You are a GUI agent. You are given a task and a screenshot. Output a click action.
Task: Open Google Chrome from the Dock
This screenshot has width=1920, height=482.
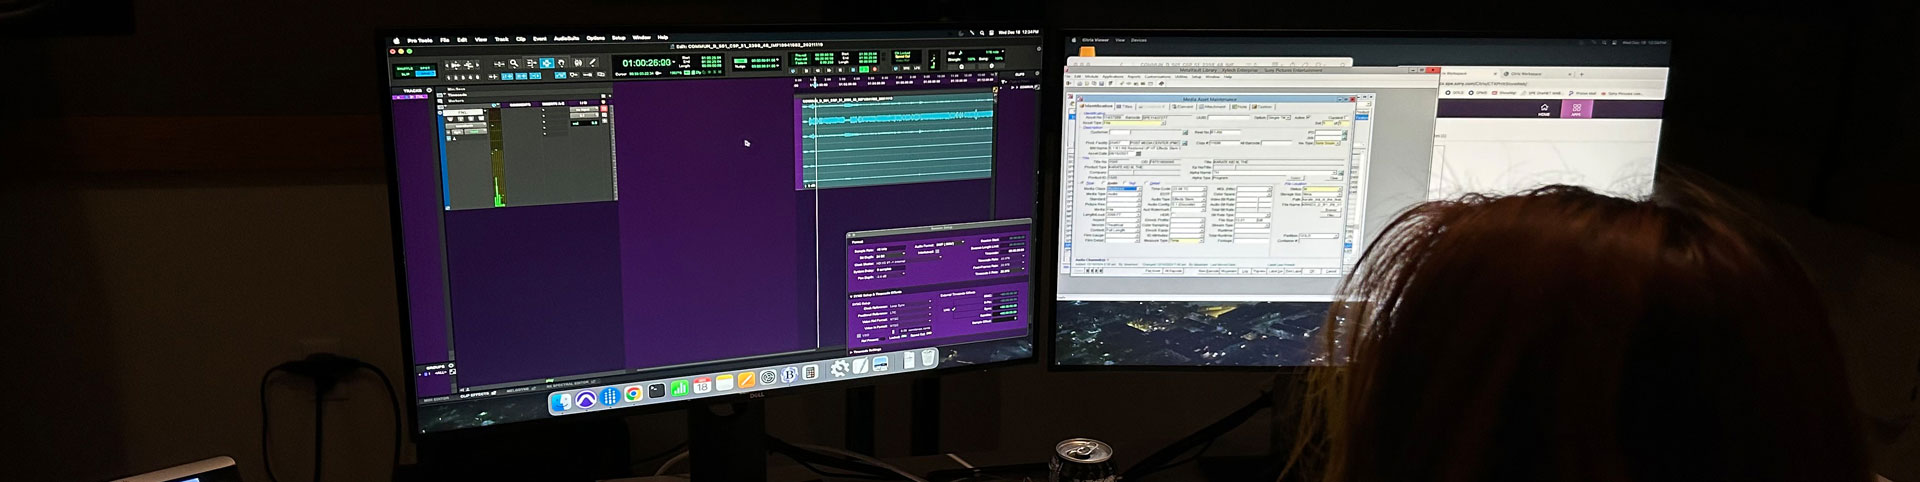tap(634, 393)
